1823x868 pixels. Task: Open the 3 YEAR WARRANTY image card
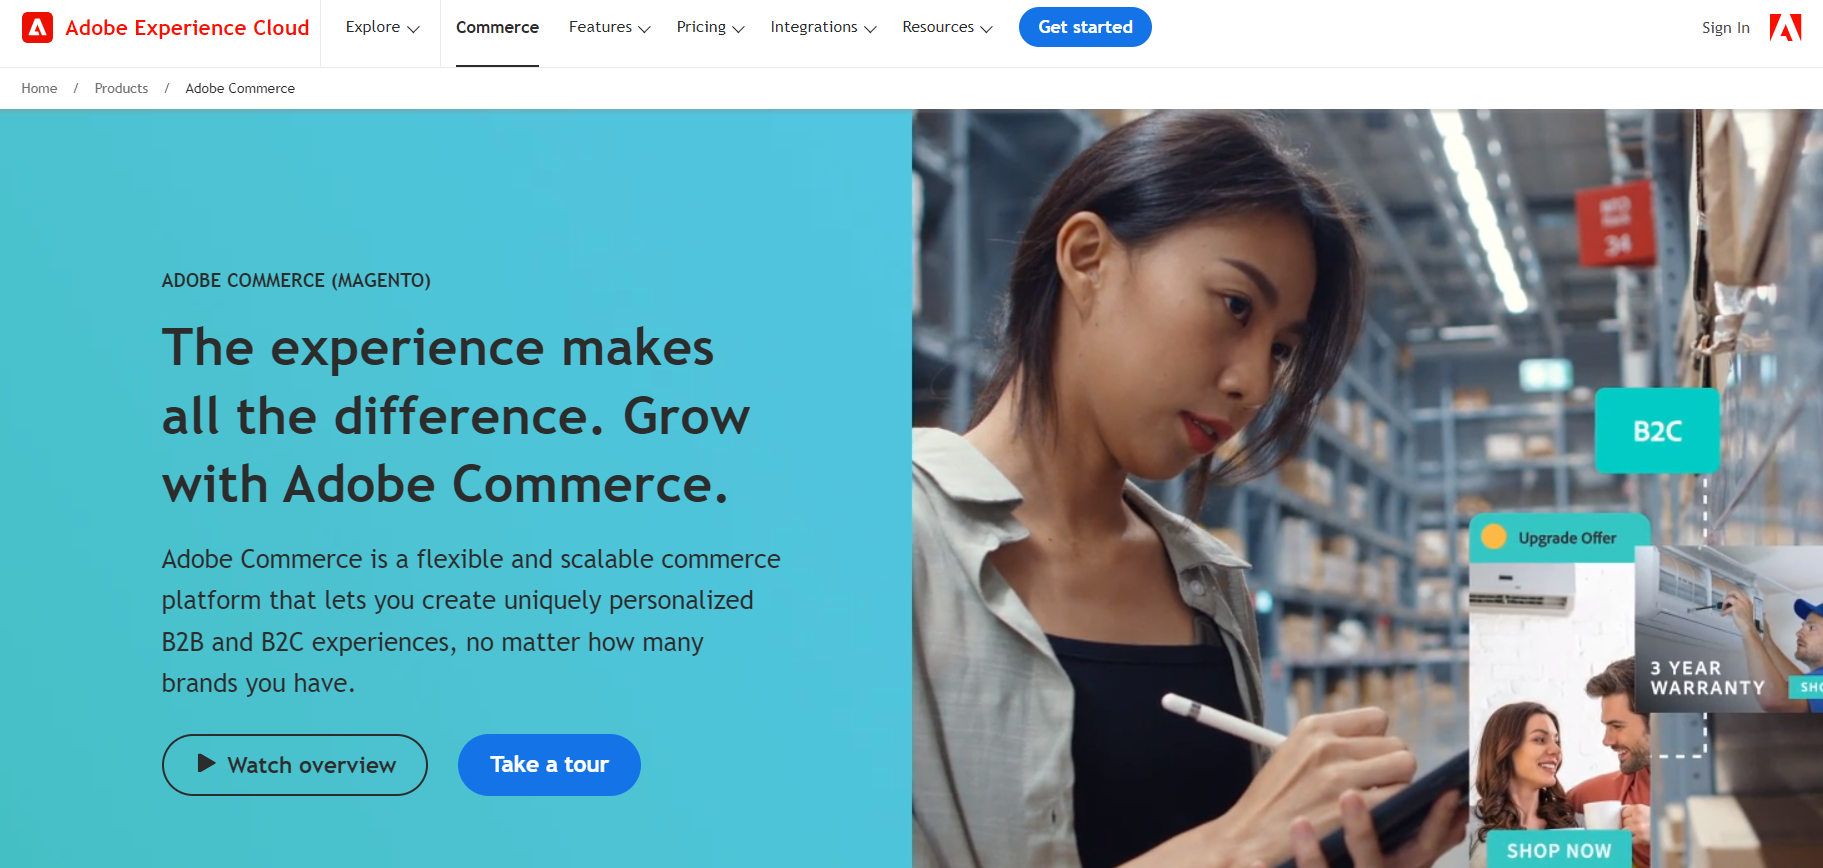point(1729,630)
